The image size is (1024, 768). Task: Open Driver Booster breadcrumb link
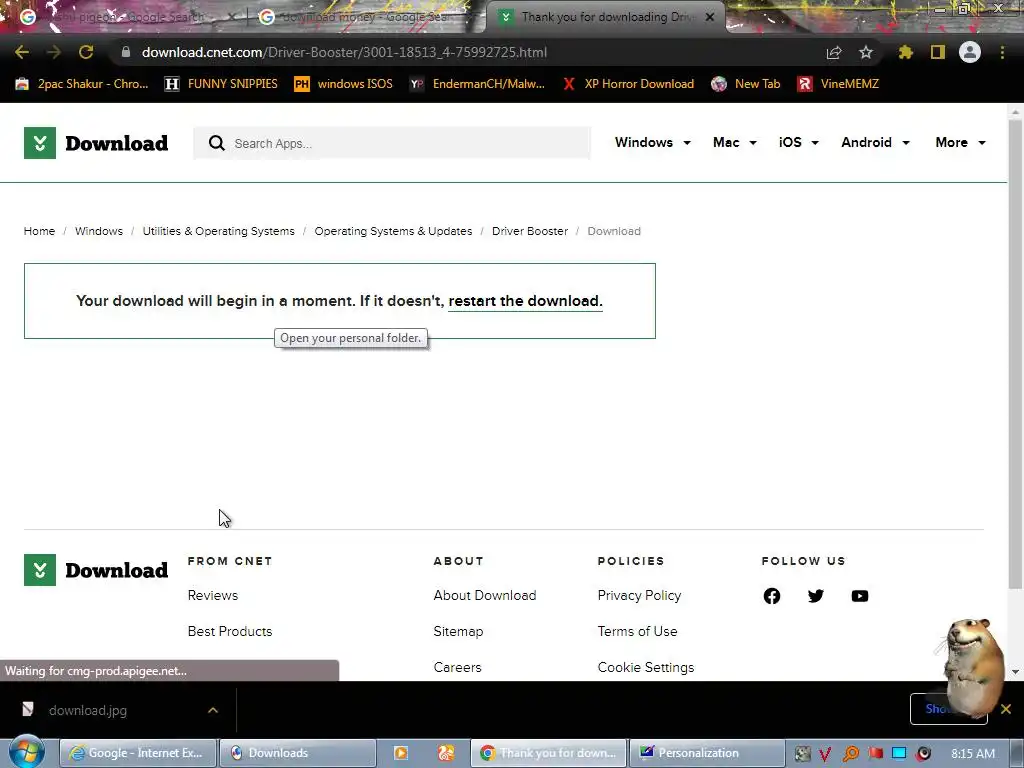(530, 231)
